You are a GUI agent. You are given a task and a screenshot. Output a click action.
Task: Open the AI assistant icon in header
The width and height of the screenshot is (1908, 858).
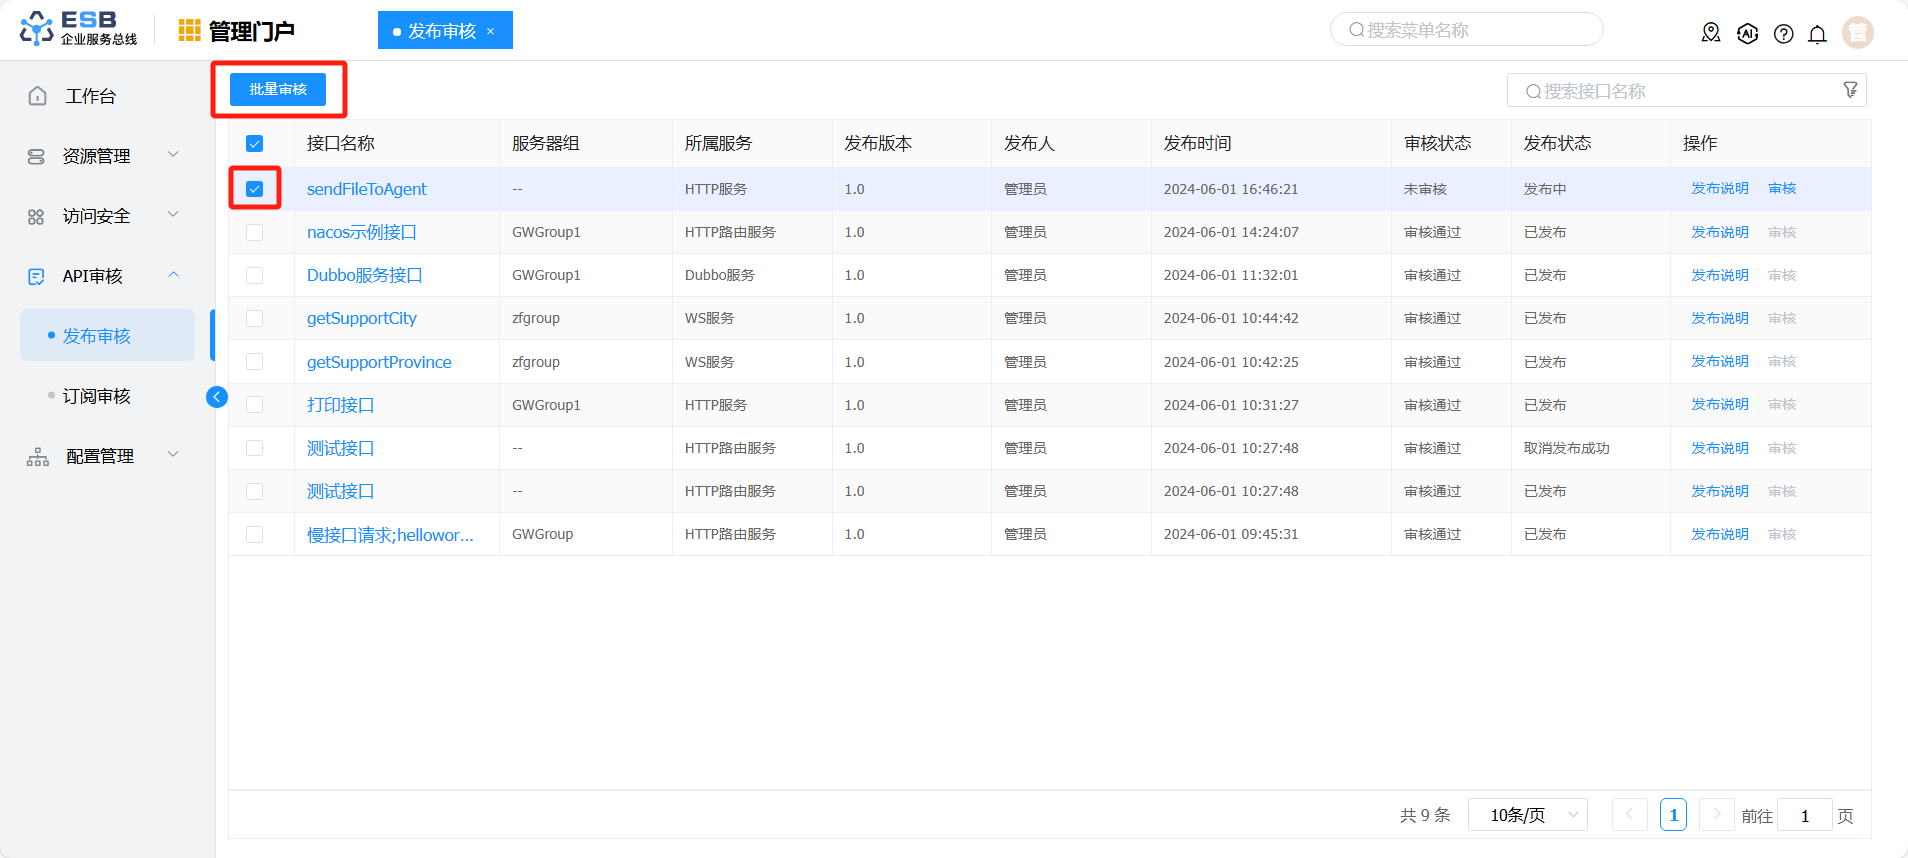click(1747, 33)
